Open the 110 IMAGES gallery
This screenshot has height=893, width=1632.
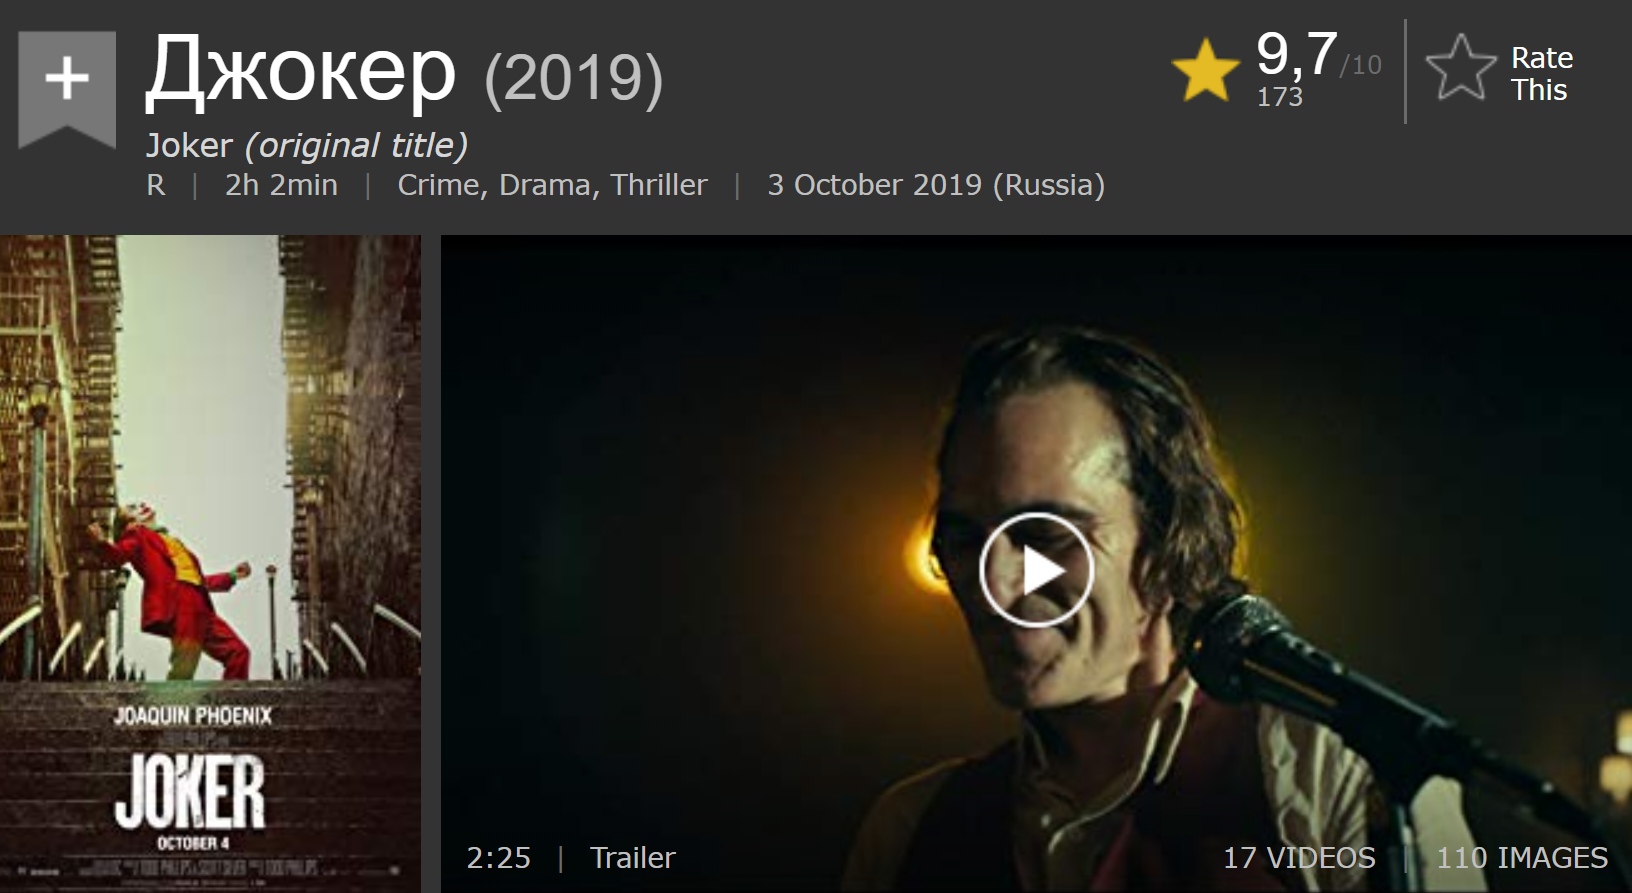tap(1522, 858)
